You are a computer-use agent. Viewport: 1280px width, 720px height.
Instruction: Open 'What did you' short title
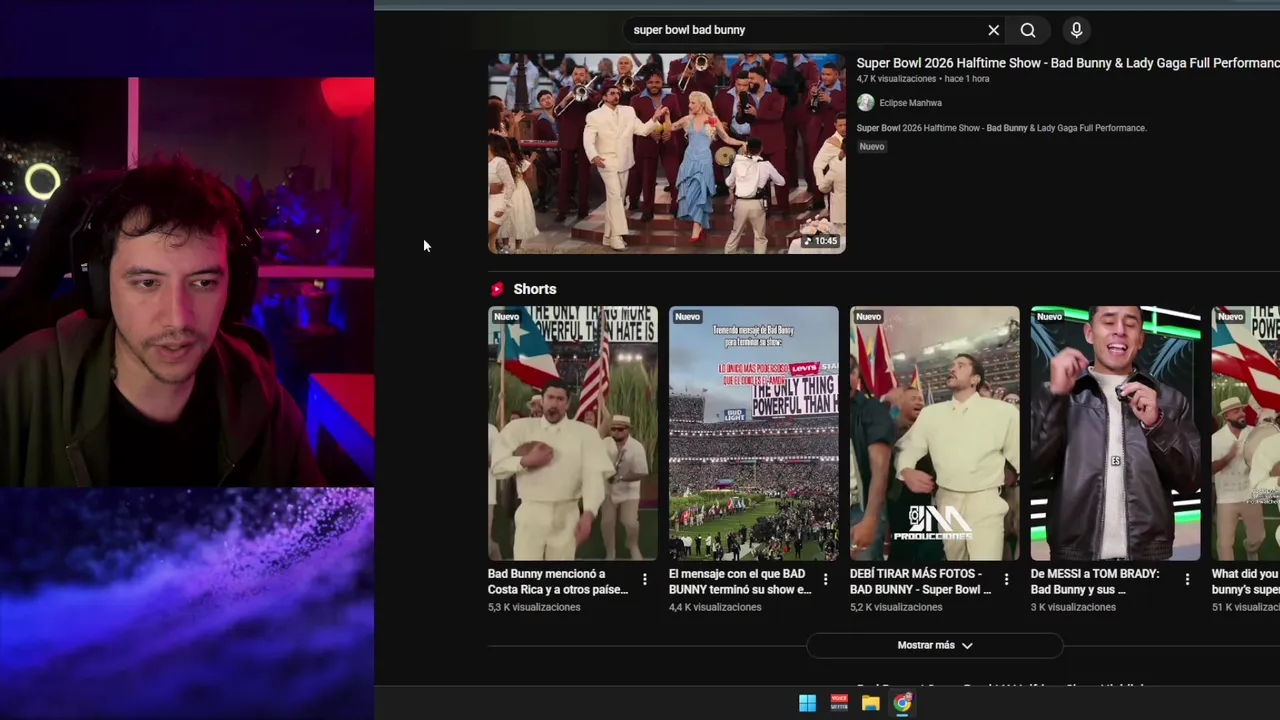[x=1246, y=582]
